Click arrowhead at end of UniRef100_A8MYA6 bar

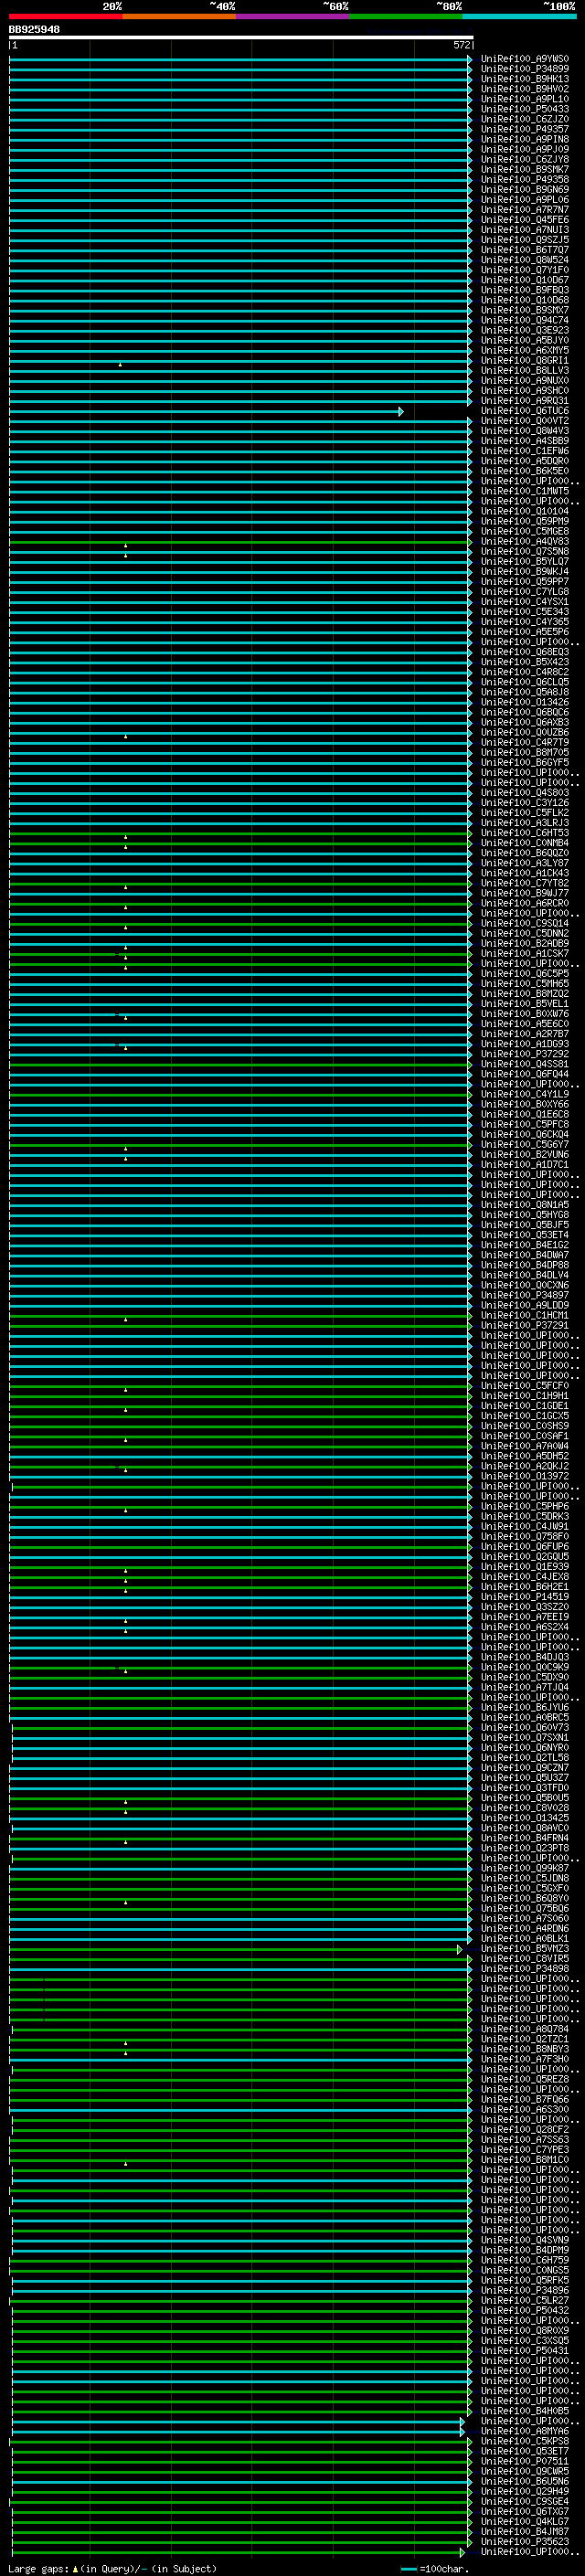[x=462, y=2432]
